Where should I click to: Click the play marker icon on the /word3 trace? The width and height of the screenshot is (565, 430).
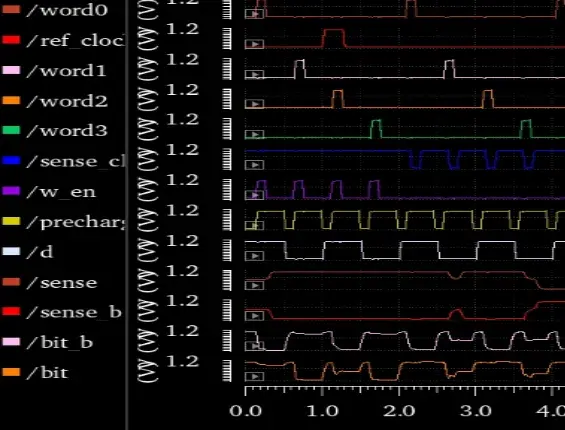pos(254,135)
